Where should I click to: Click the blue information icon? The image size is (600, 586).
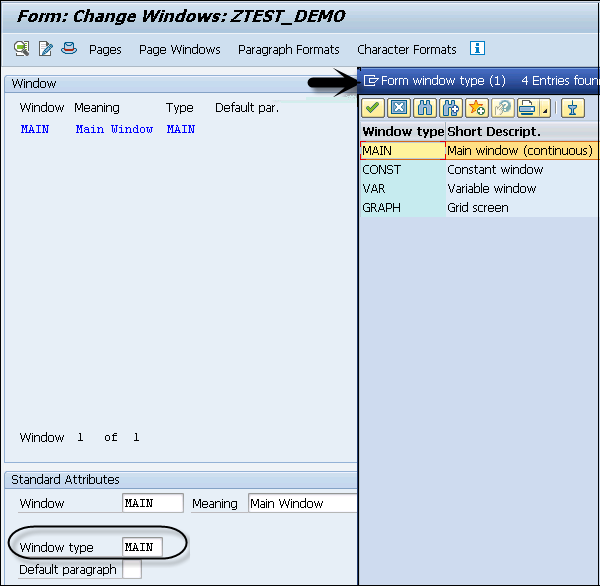click(477, 48)
